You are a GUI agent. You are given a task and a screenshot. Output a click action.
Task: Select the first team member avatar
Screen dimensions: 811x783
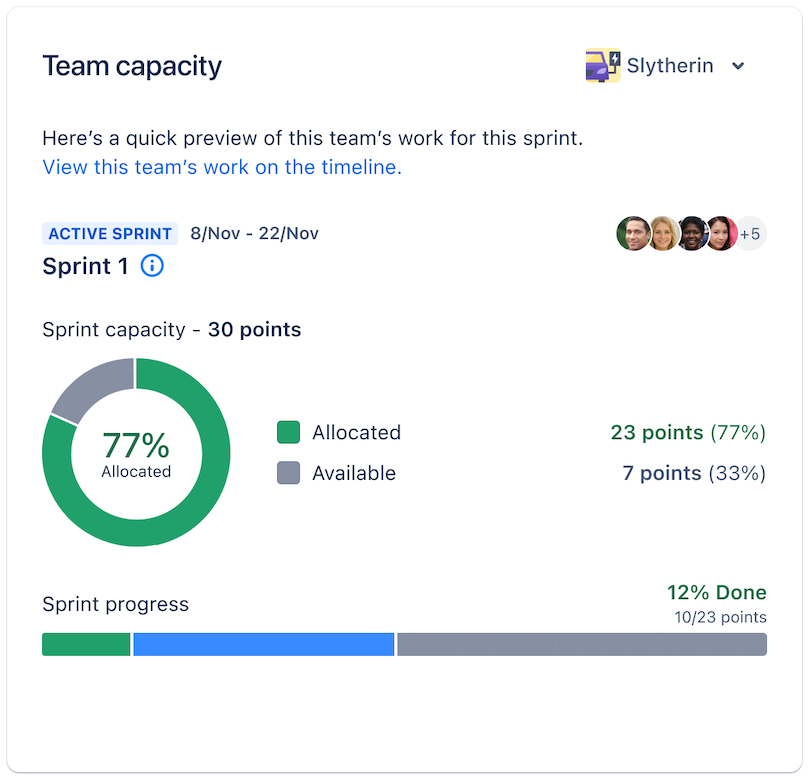[634, 233]
